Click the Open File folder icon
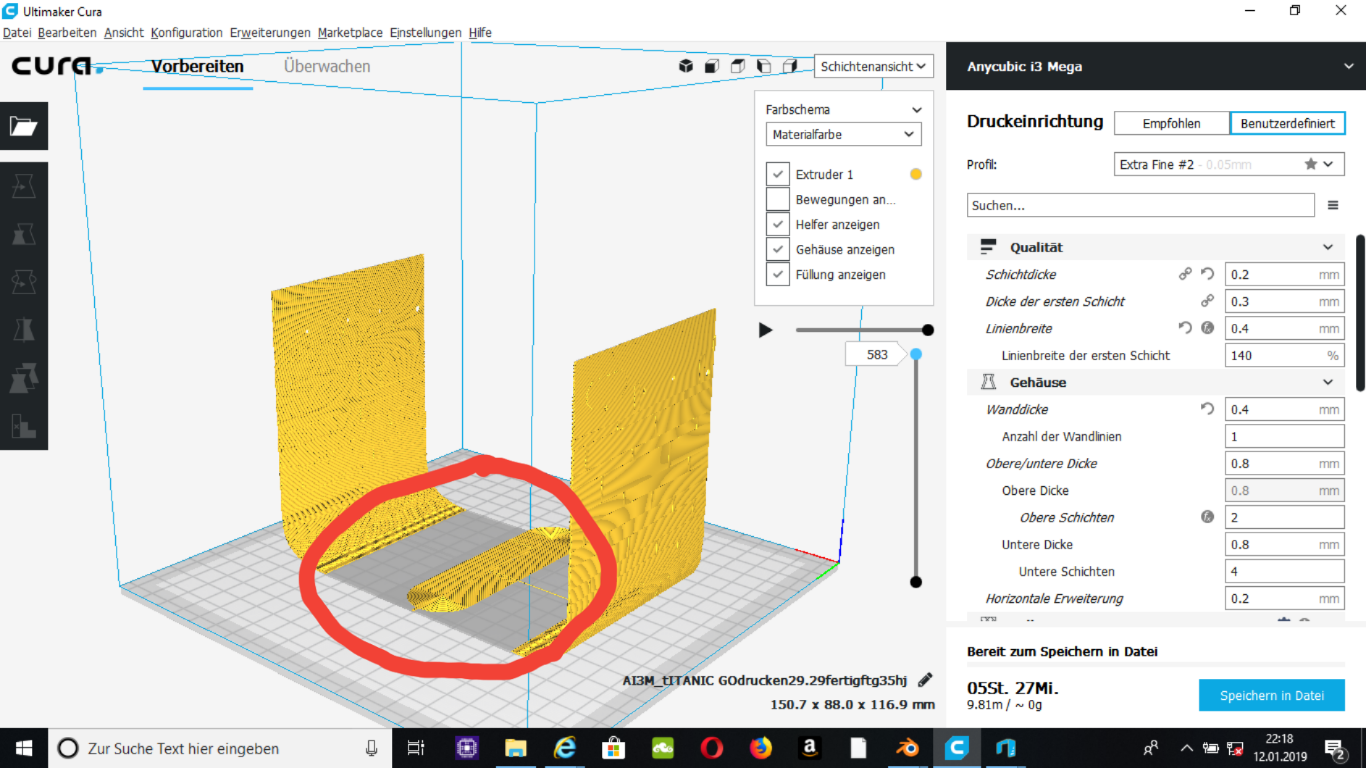Image resolution: width=1366 pixels, height=768 pixels. [x=23, y=126]
